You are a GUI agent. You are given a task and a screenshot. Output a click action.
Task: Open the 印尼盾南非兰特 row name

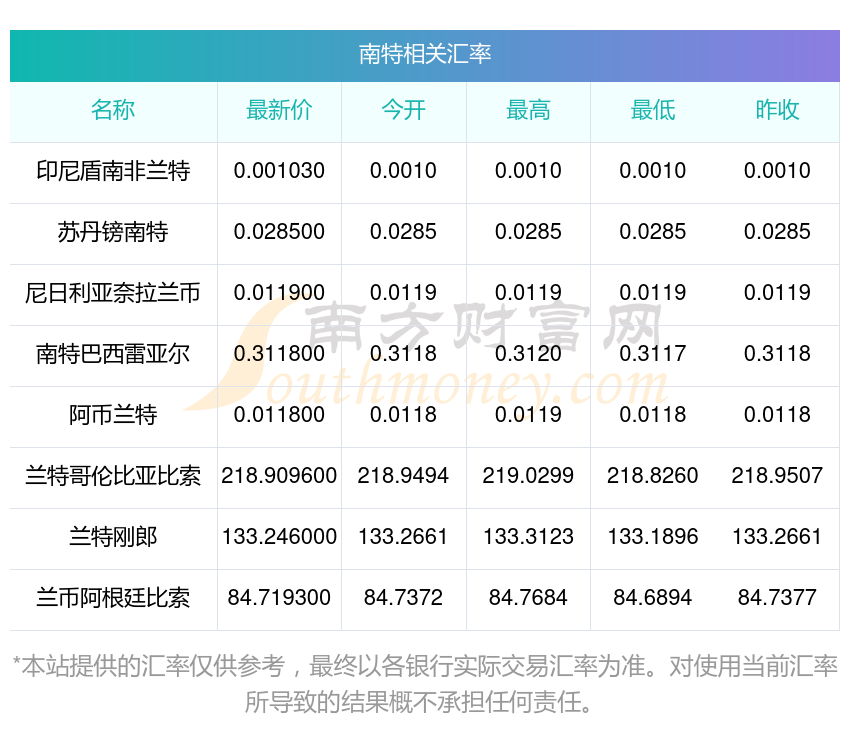tap(113, 171)
